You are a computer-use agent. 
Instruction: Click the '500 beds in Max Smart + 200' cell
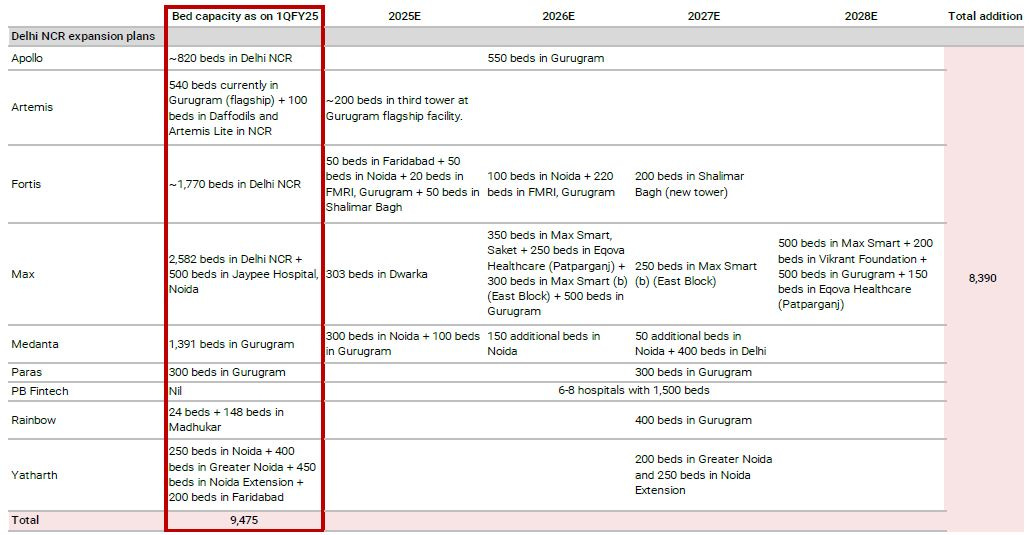click(x=855, y=273)
